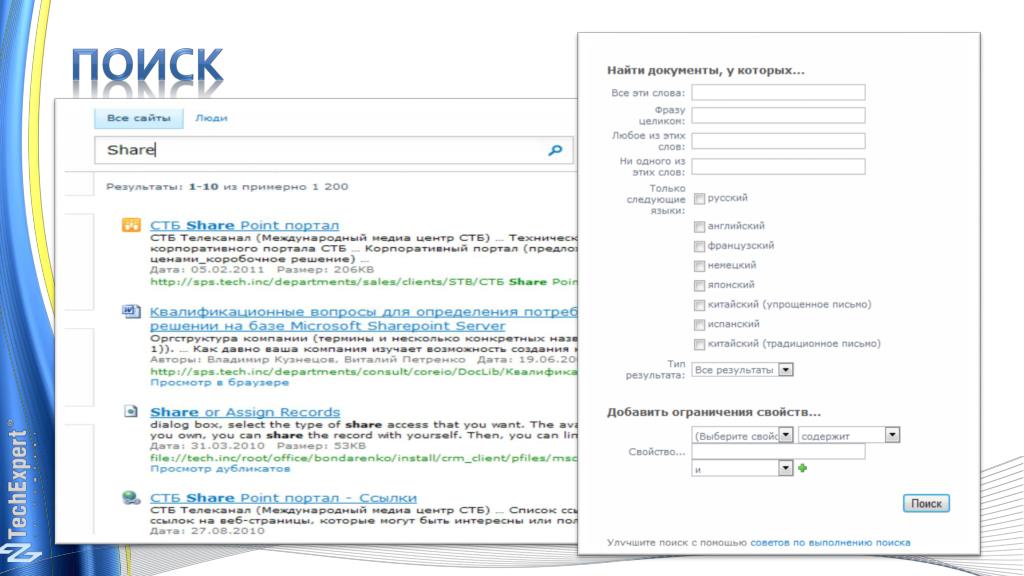Click the magnifier search icon in search box

pyautogui.click(x=555, y=150)
